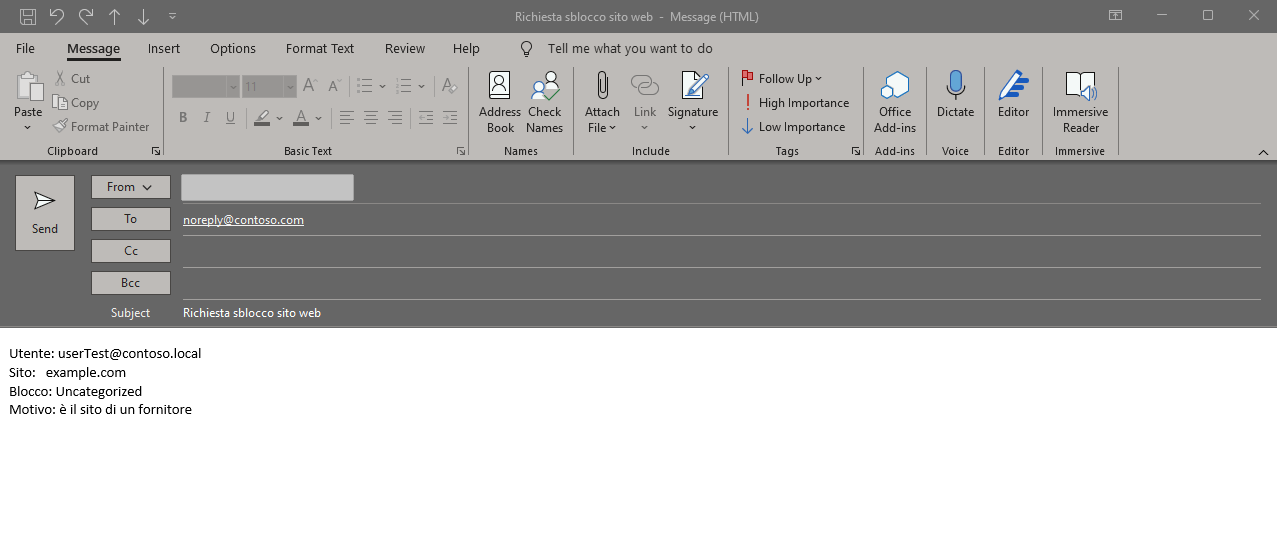Click the Link button
This screenshot has height=549, width=1277.
point(645,102)
